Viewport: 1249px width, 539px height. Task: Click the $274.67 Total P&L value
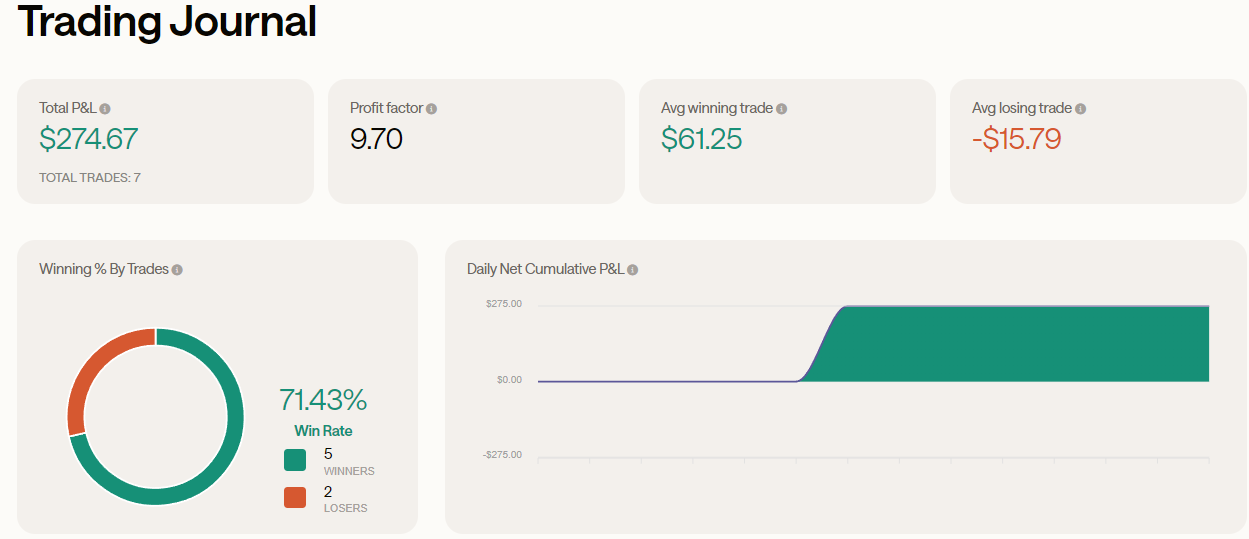pyautogui.click(x=88, y=139)
